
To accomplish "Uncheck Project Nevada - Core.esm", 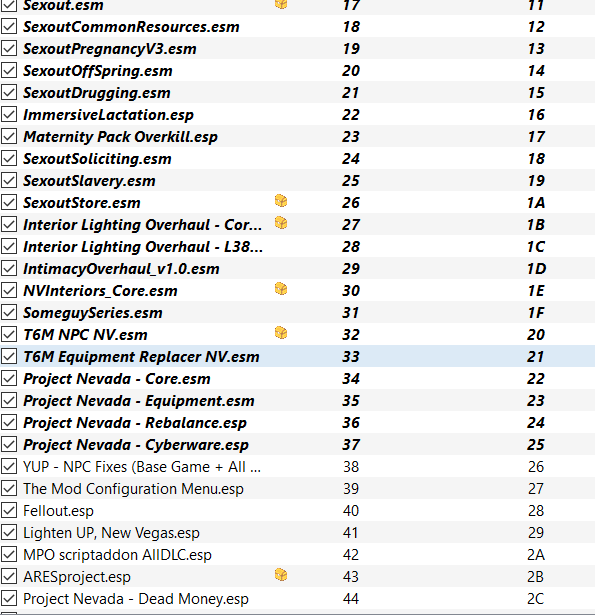I will (9, 378).
